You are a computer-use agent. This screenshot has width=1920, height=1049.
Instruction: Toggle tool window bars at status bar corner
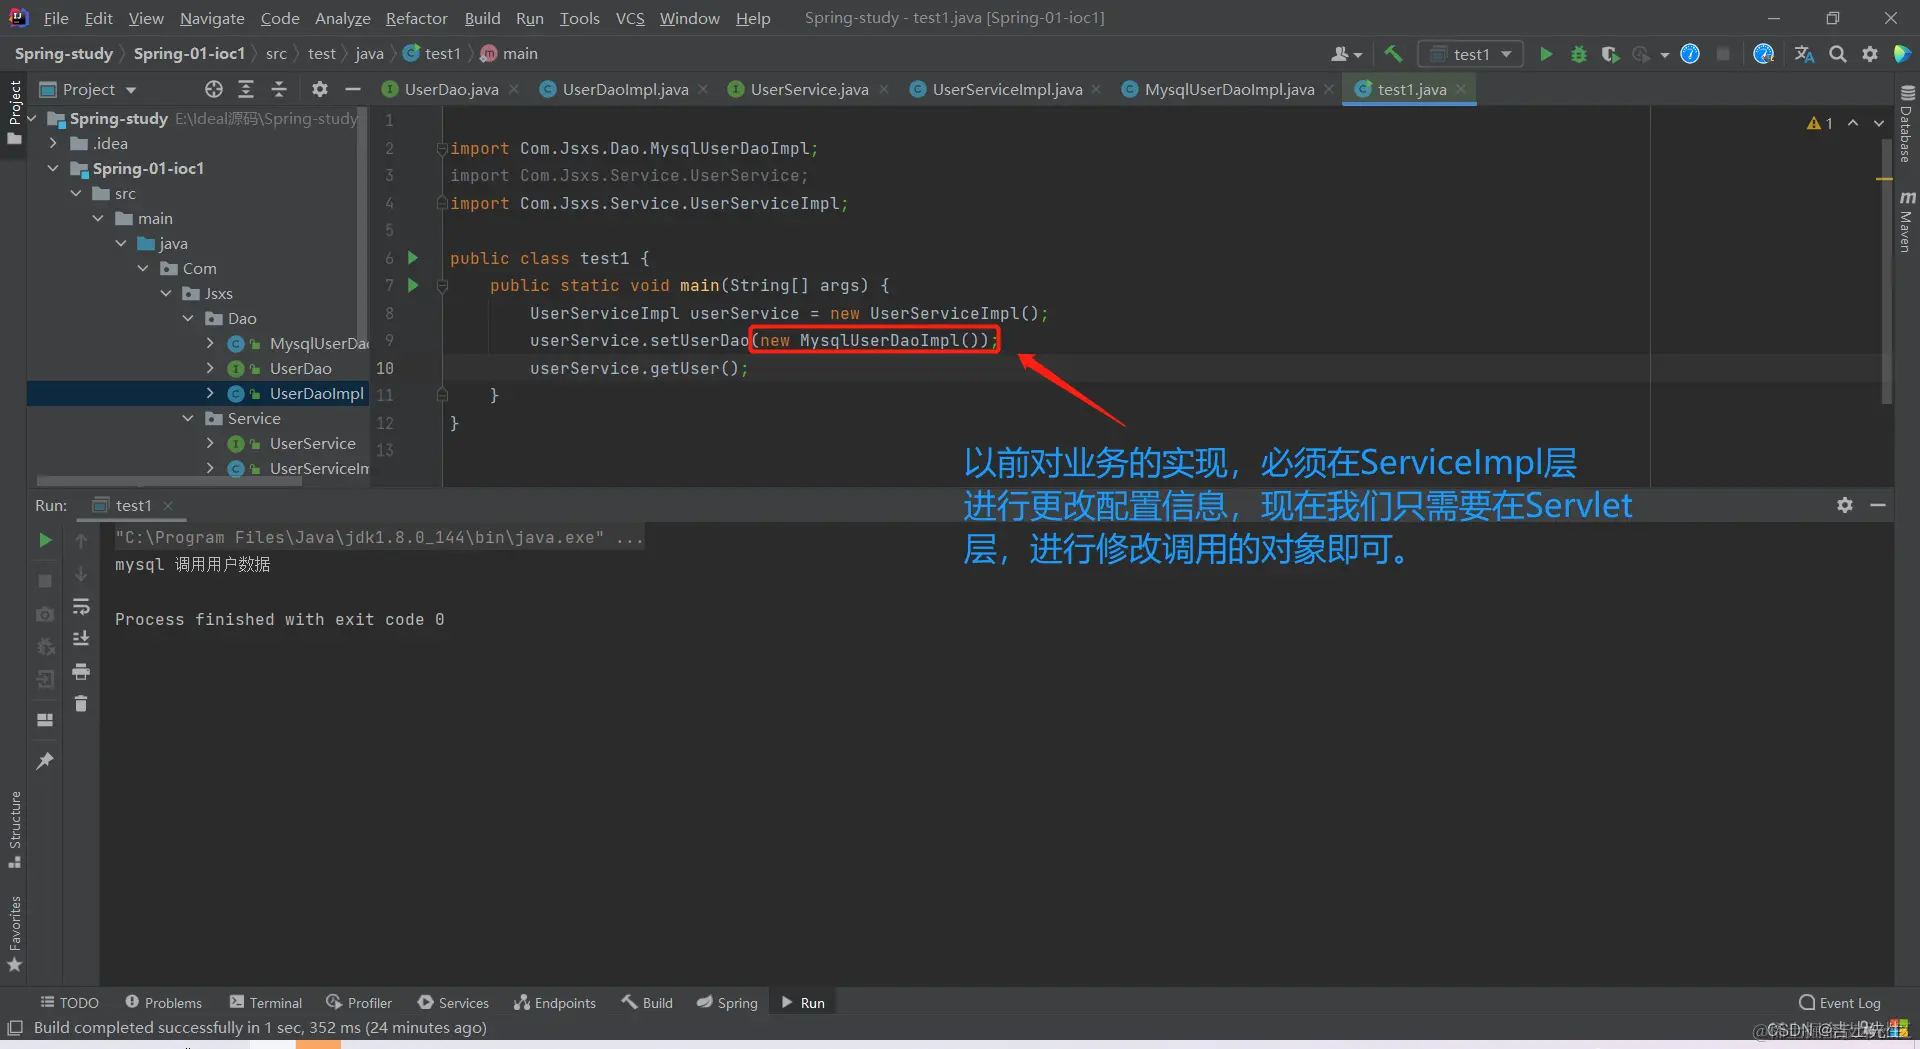[15, 1028]
